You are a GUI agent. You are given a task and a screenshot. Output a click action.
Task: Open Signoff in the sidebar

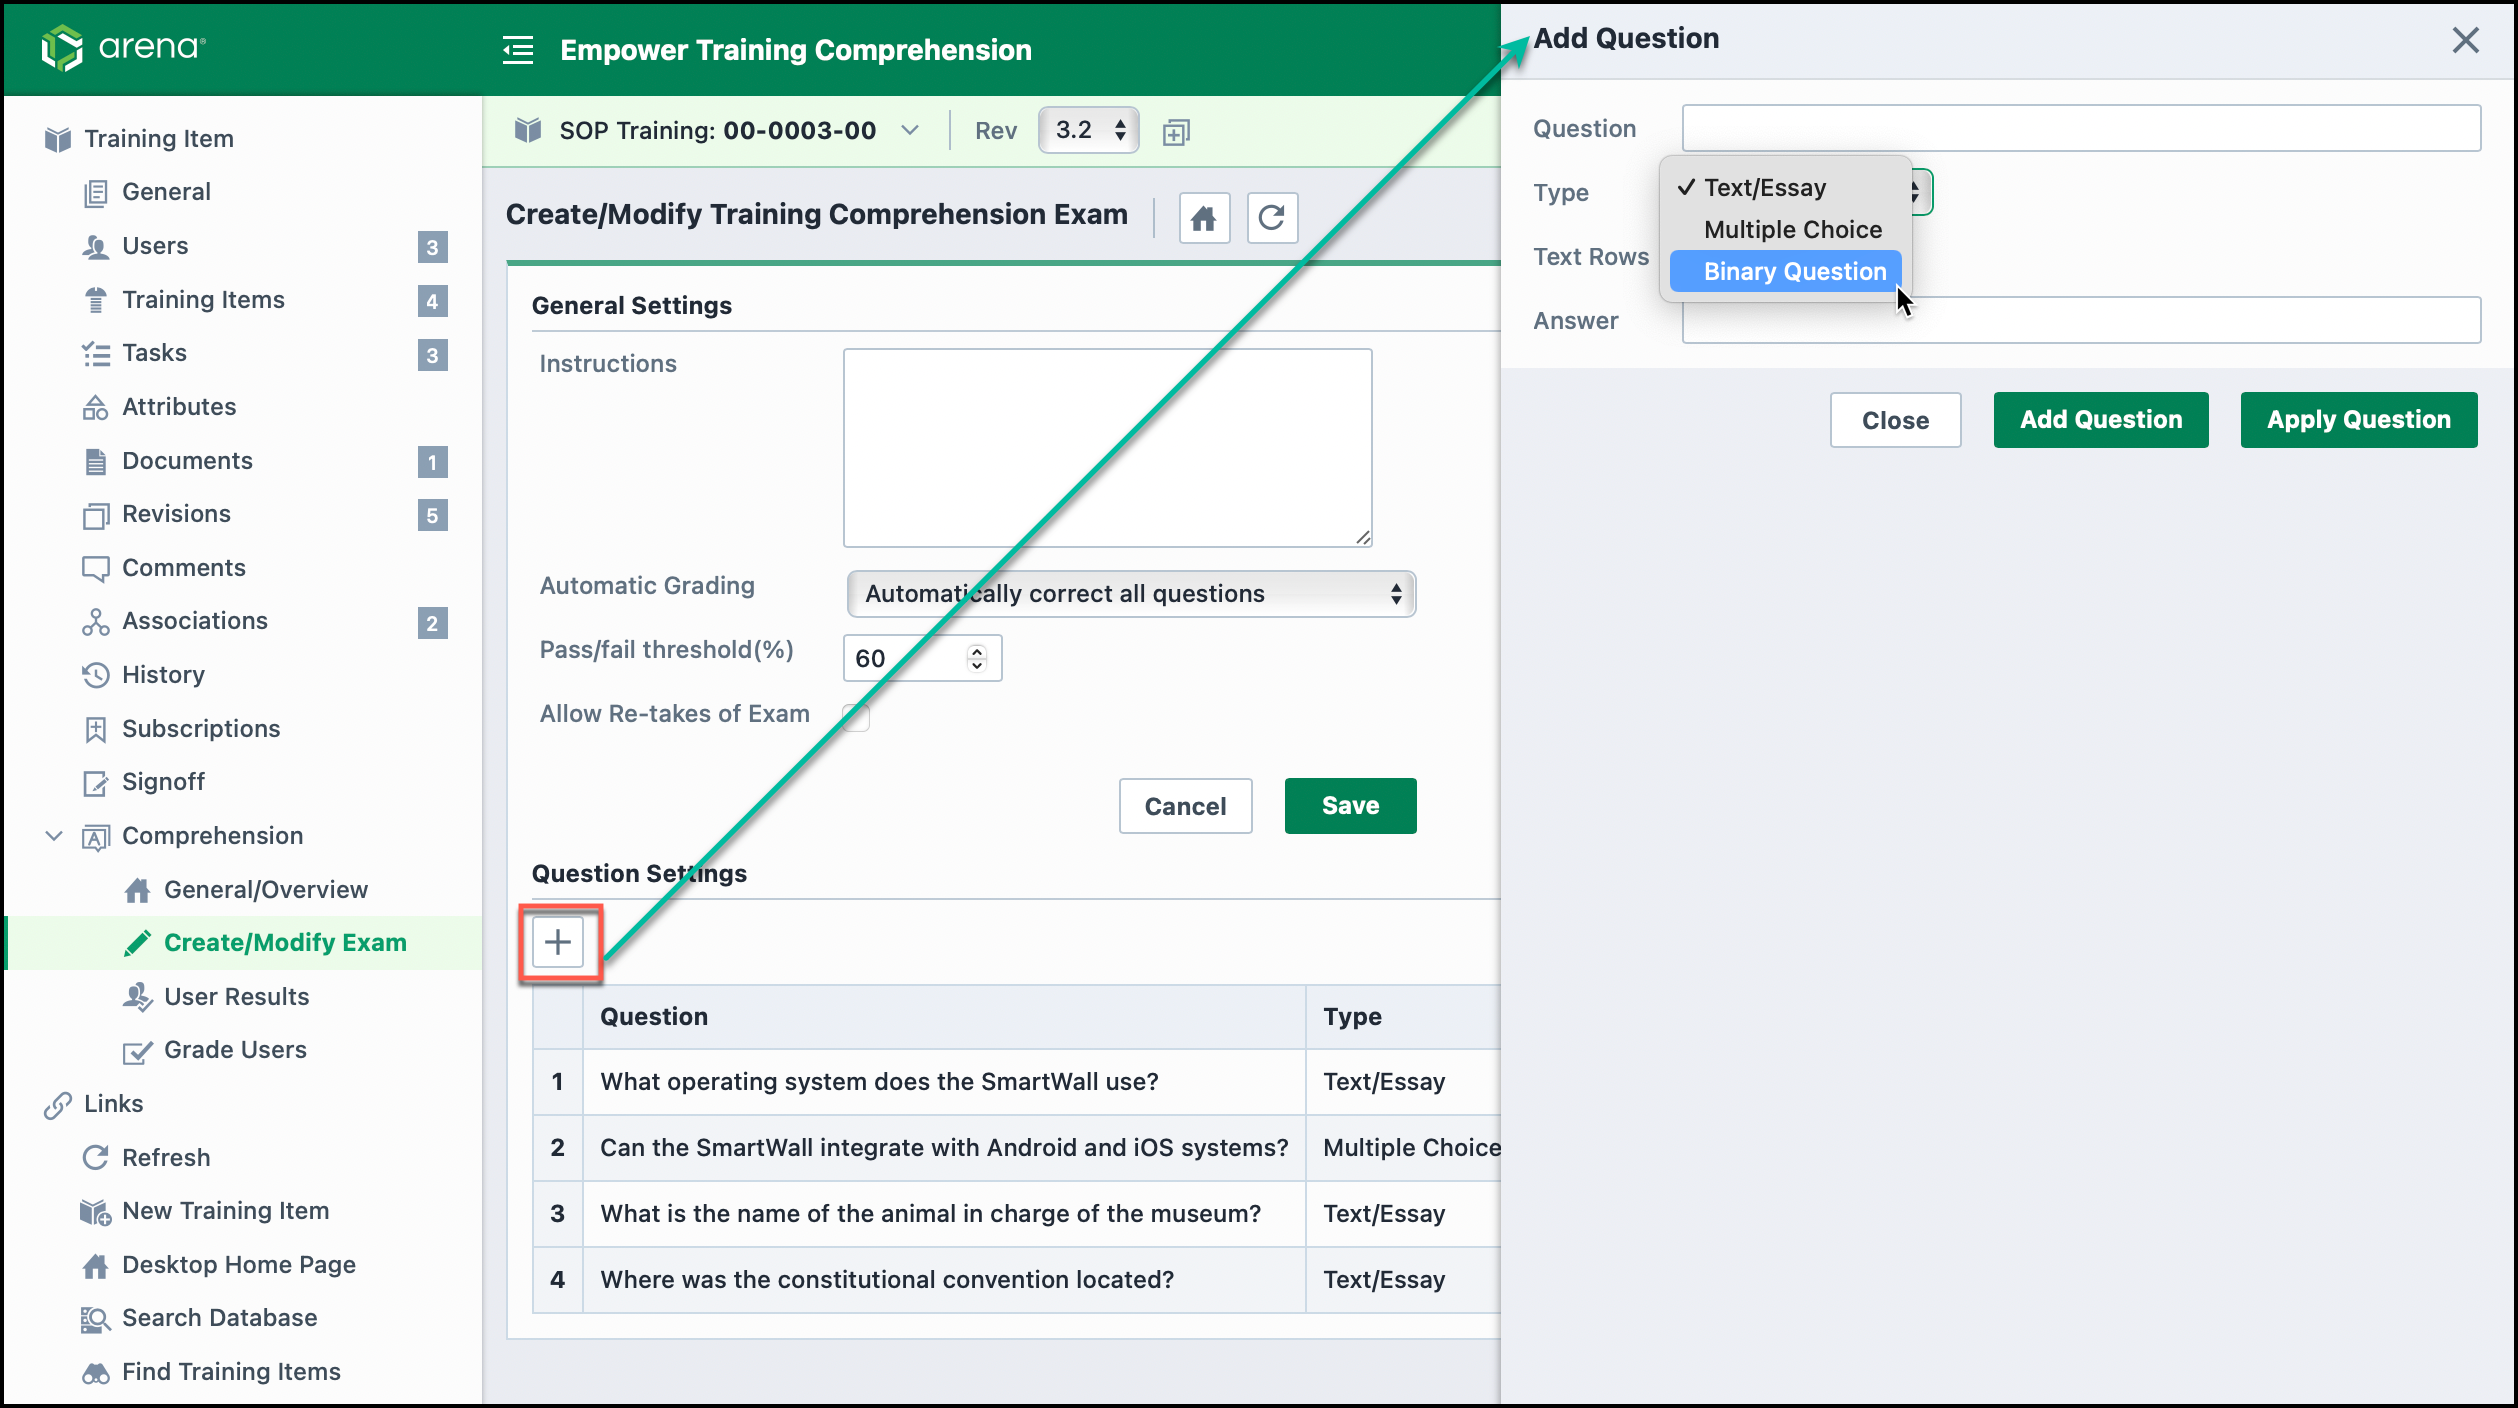click(x=163, y=782)
